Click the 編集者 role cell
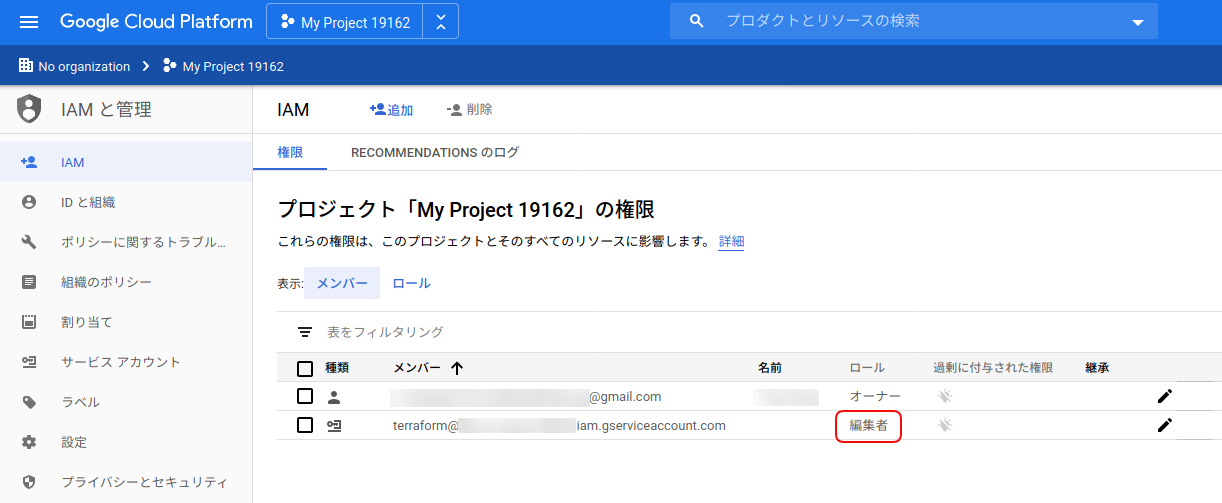Image resolution: width=1222 pixels, height=503 pixels. coord(869,426)
